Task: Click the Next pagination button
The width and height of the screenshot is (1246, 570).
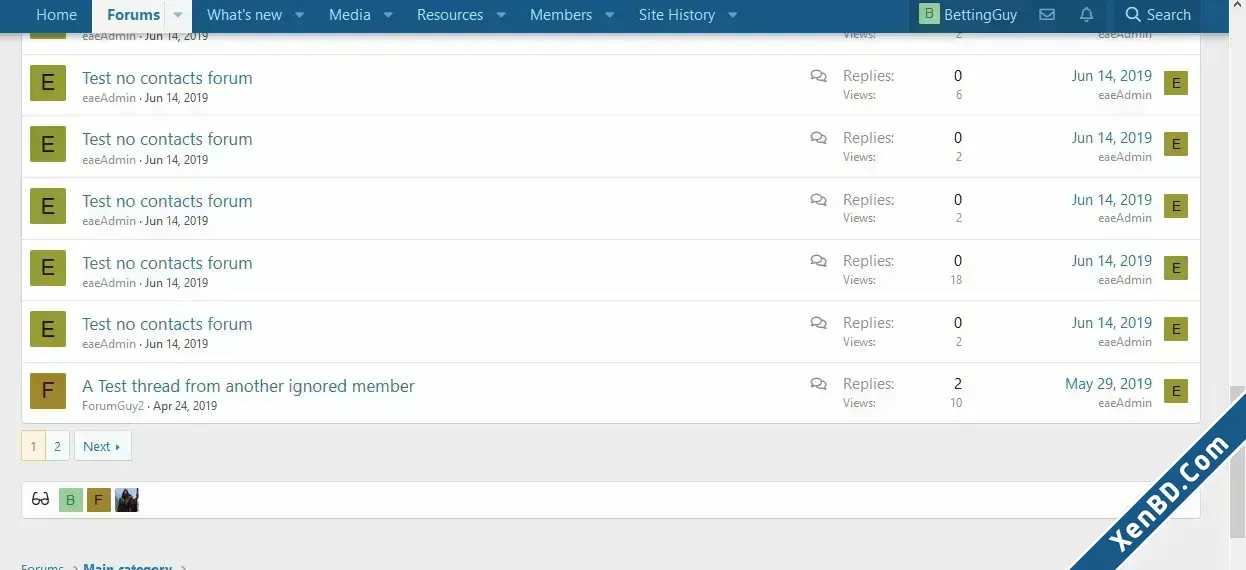Action: [x=102, y=446]
